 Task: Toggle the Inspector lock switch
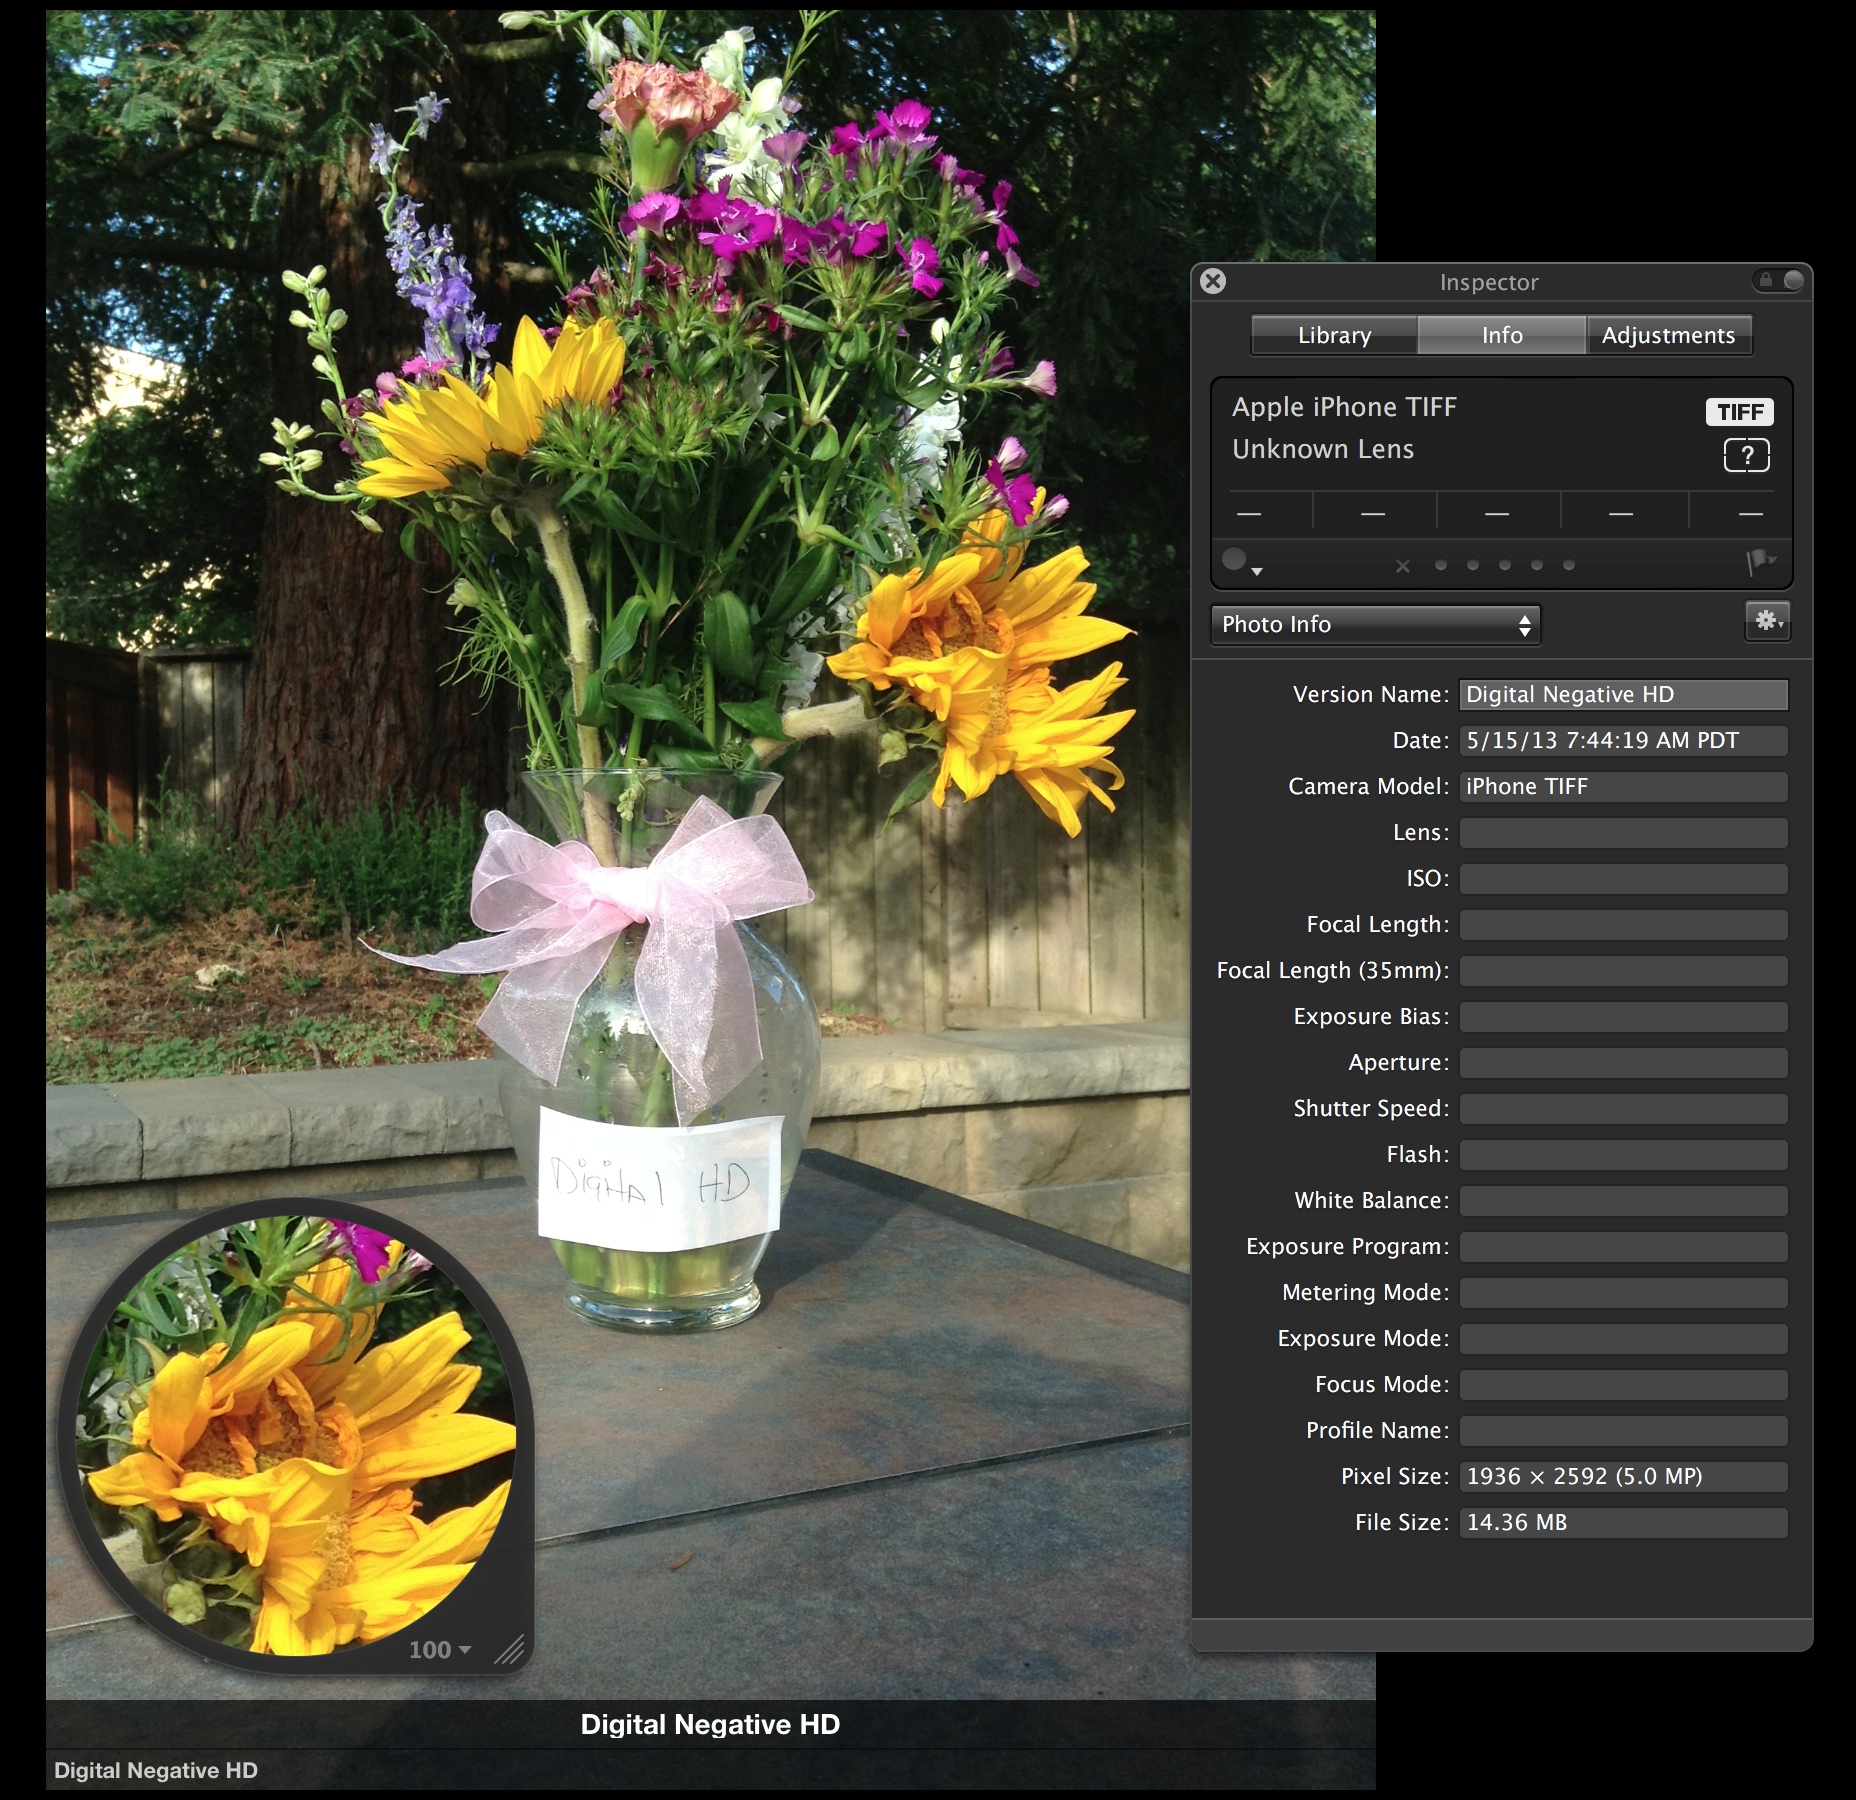(x=1779, y=281)
